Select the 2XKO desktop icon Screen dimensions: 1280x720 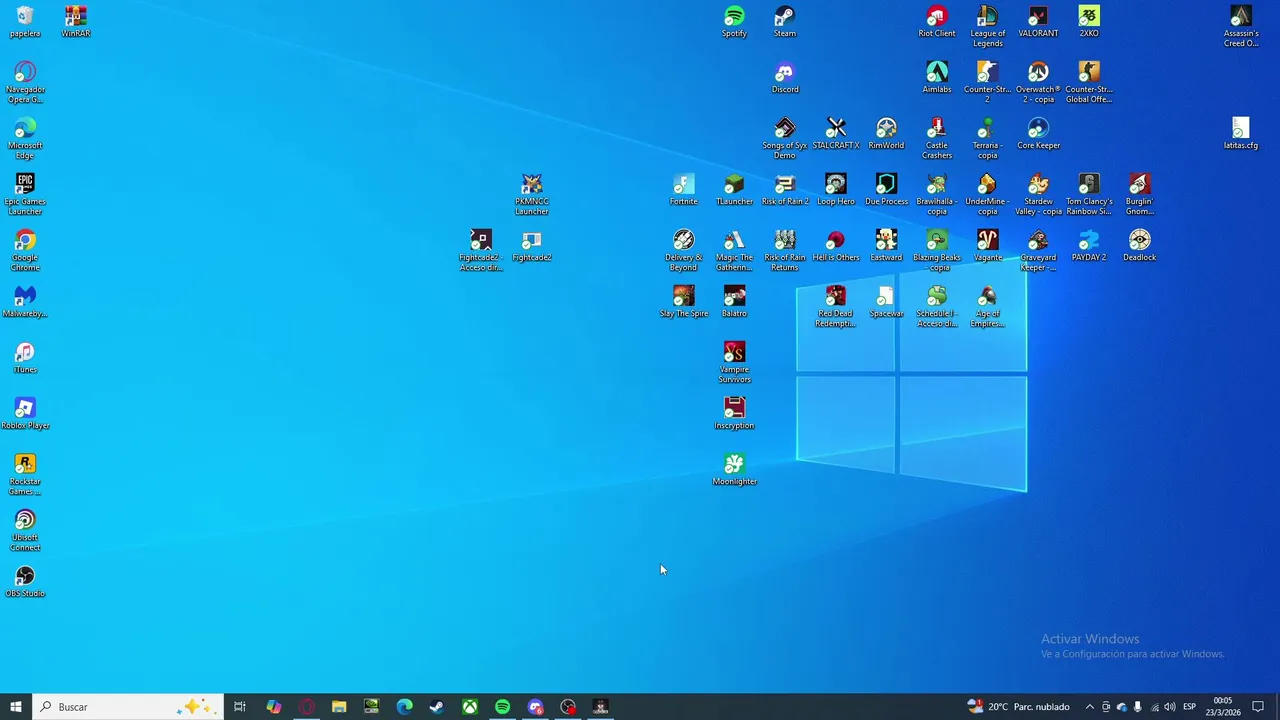[1089, 22]
